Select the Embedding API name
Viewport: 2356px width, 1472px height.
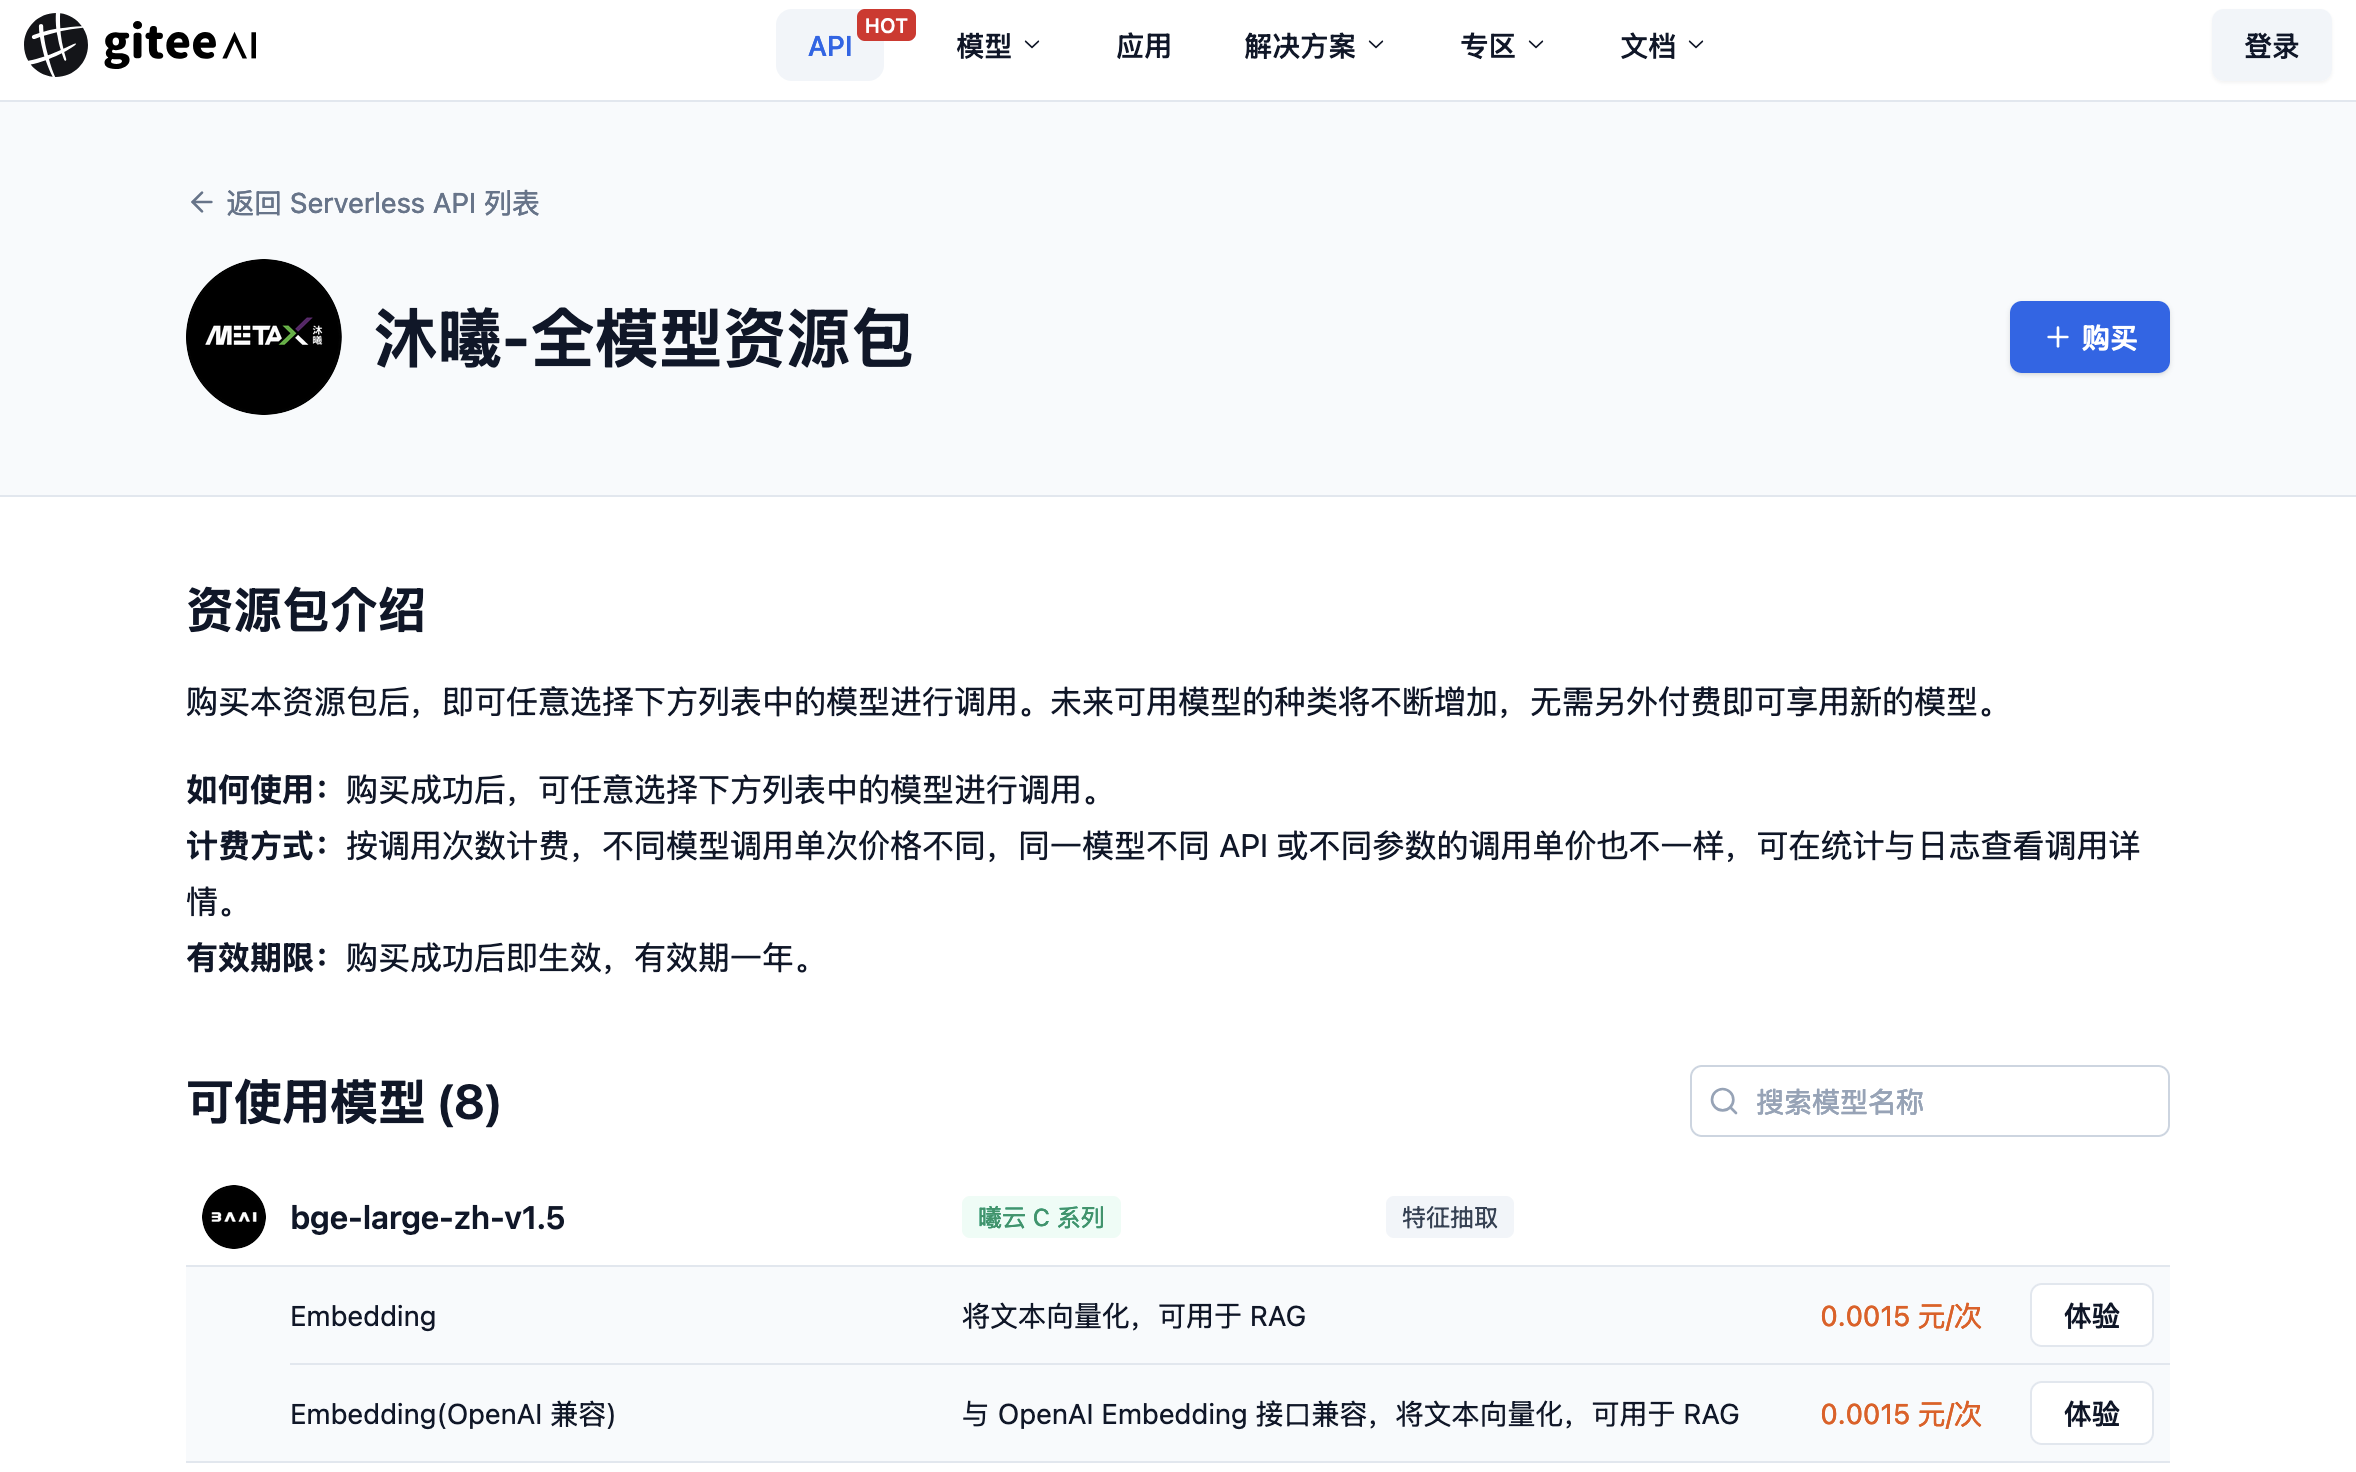coord(363,1316)
